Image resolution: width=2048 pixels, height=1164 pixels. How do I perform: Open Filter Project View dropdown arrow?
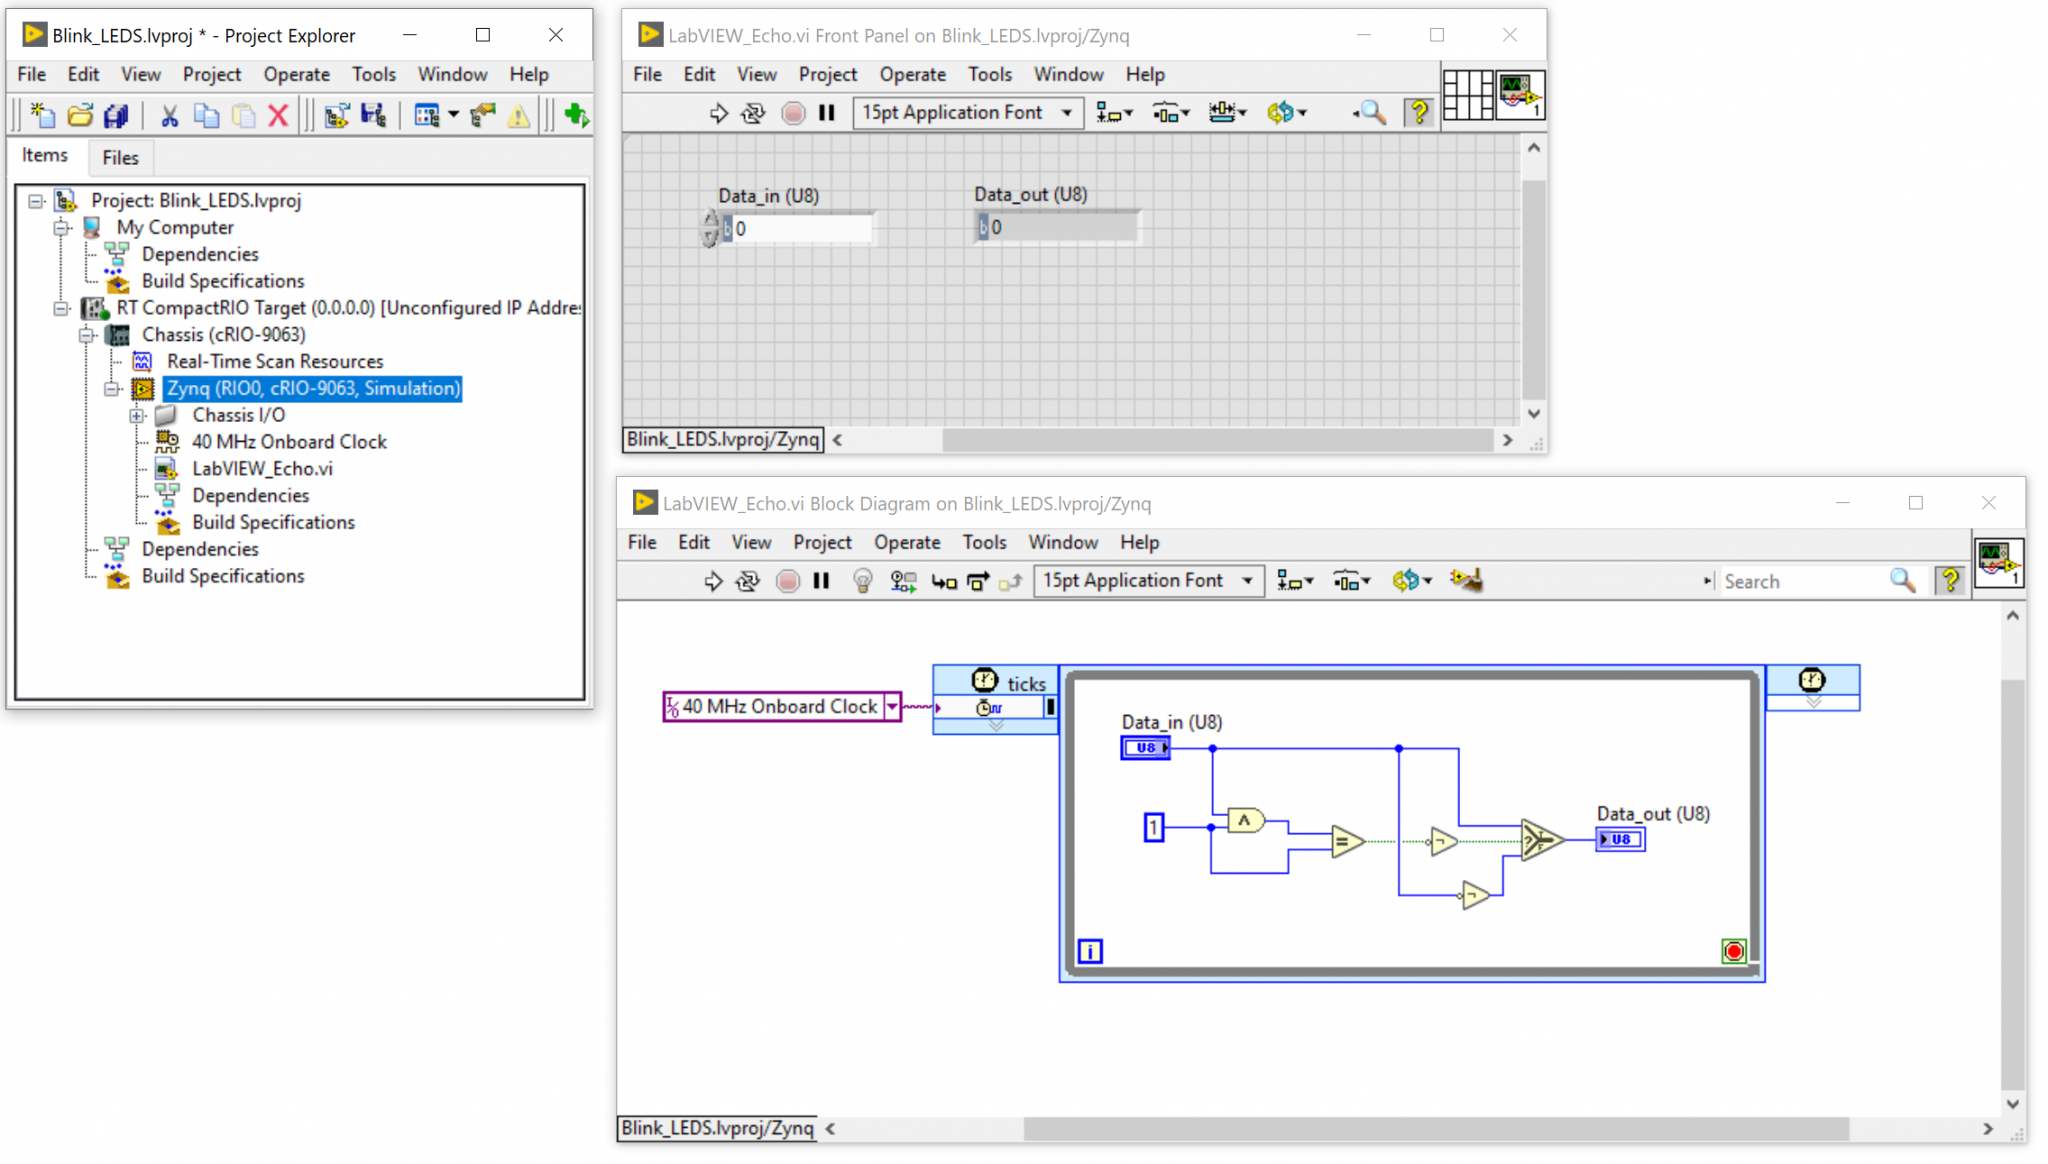coord(453,116)
